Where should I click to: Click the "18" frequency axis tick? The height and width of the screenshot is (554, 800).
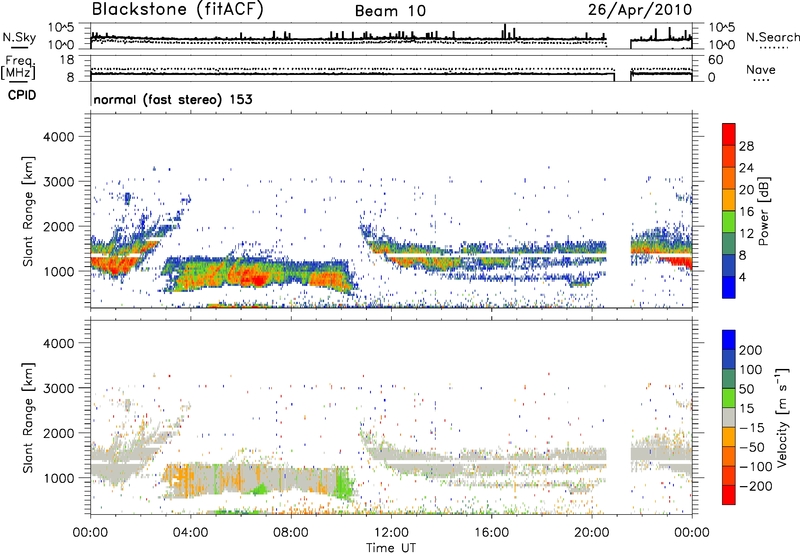[67, 60]
